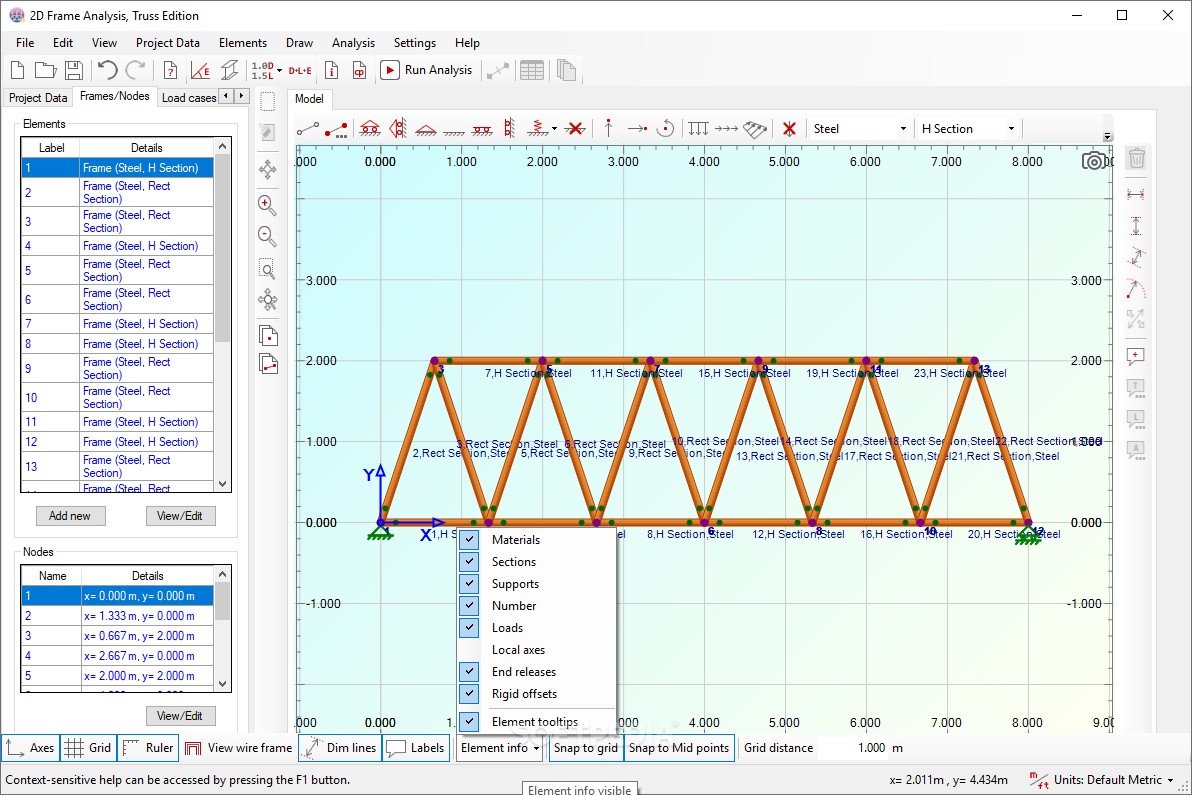Viewport: 1192px width, 795px height.
Task: Select the fixed support tool
Action: click(x=454, y=131)
